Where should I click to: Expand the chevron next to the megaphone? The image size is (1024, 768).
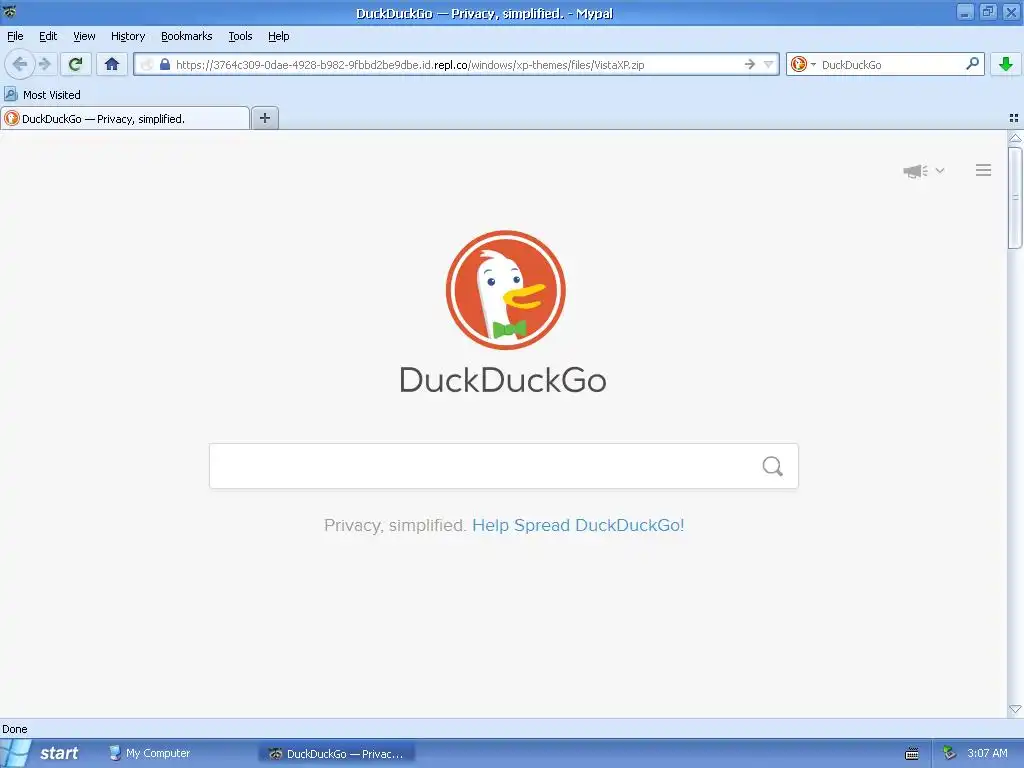coord(940,170)
